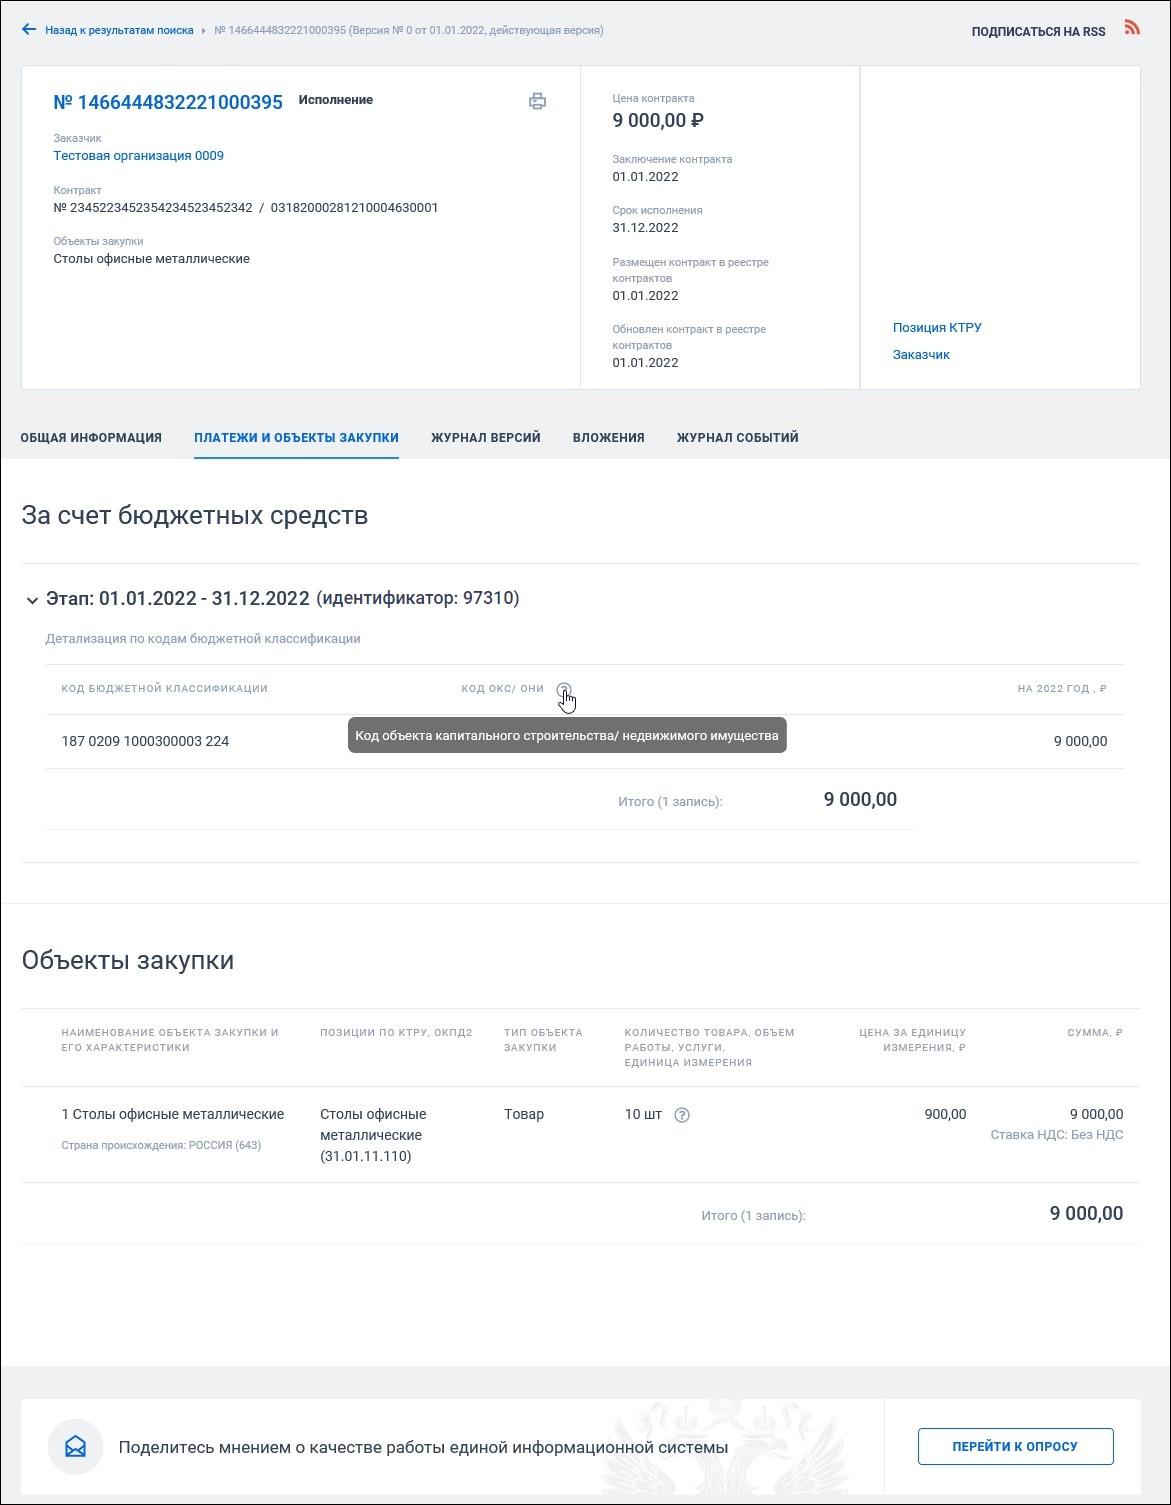Click question mark icon next to 10 шт

(x=682, y=1115)
